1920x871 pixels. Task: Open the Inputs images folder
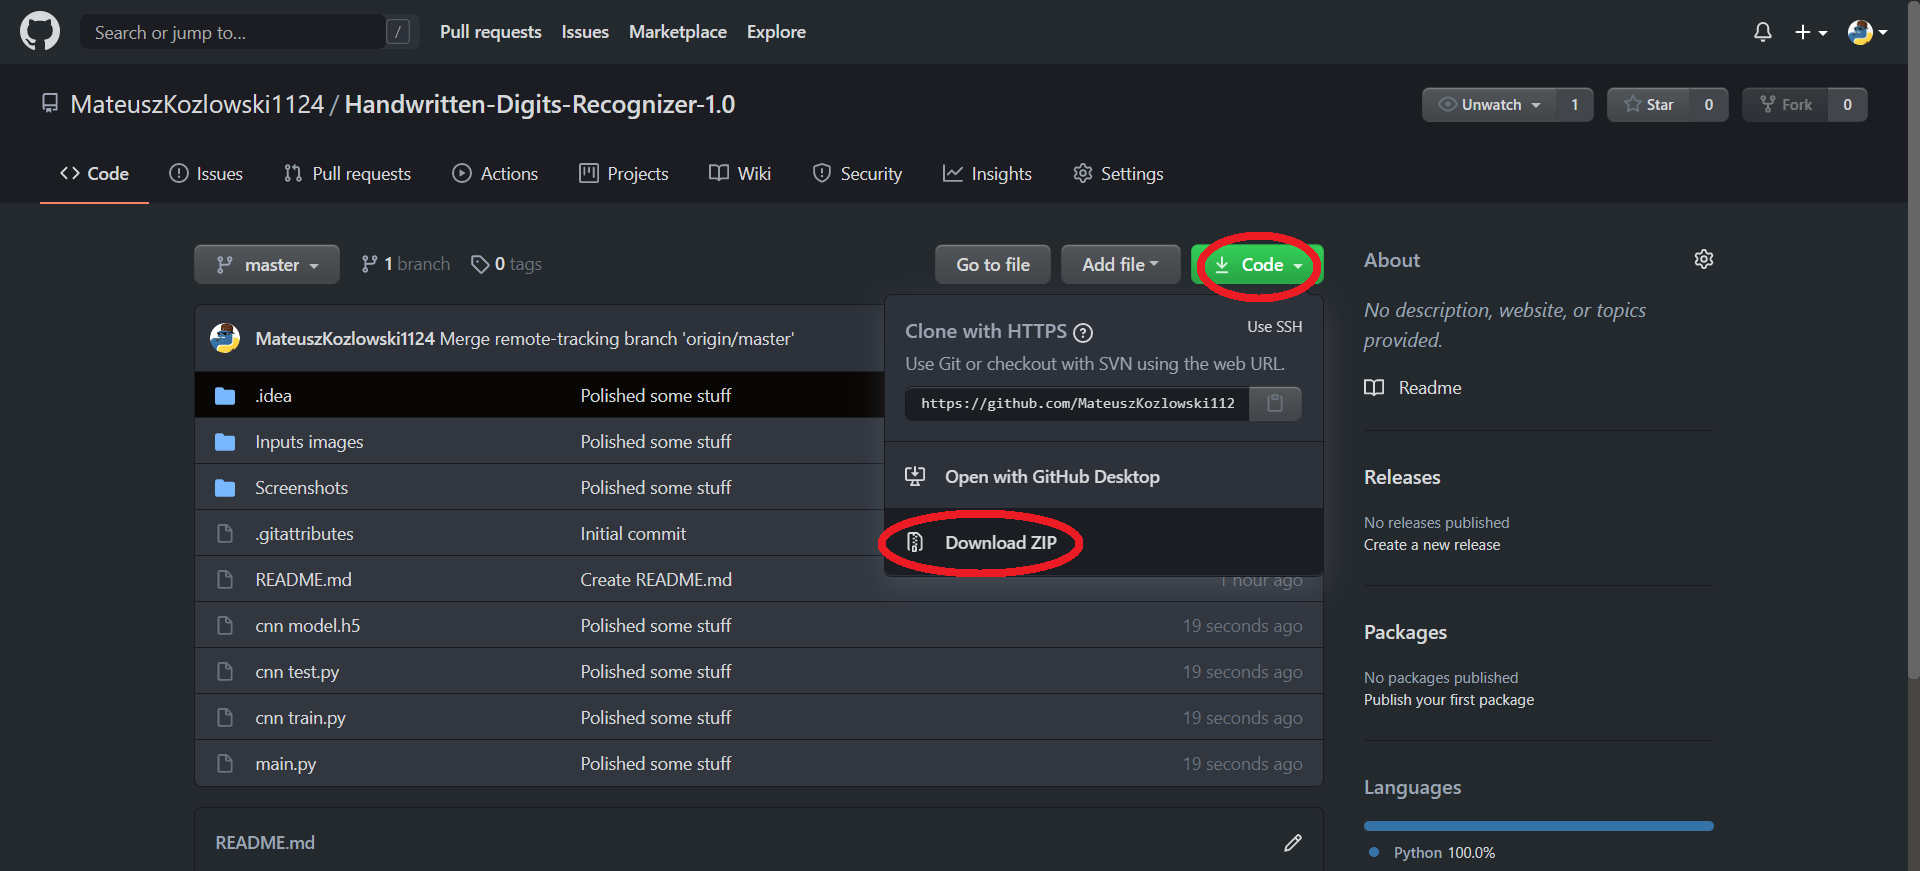[309, 442]
